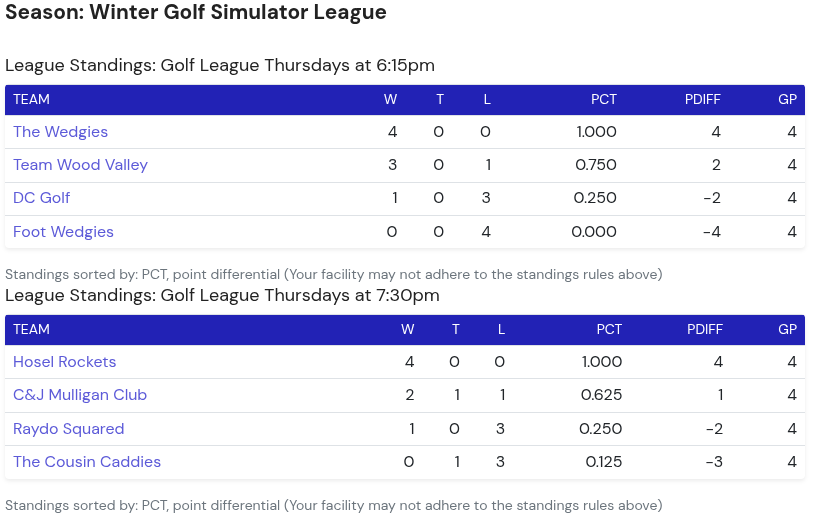Click W column header in 7:30pm table

(407, 329)
